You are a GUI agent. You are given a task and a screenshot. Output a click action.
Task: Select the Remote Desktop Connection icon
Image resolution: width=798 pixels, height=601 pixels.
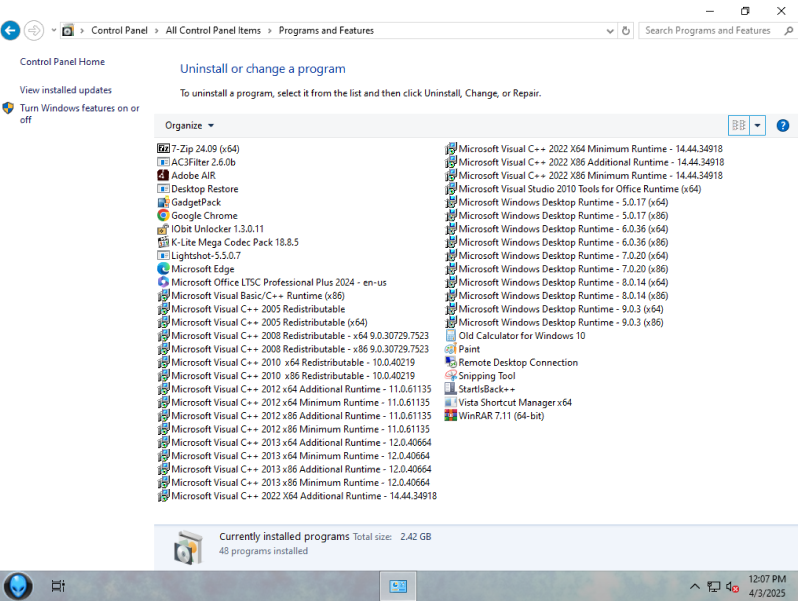(450, 362)
